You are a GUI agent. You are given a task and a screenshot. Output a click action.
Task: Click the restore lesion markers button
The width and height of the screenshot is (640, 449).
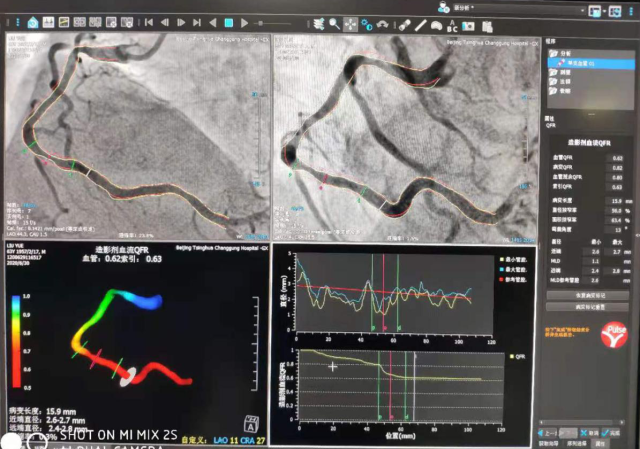click(588, 296)
